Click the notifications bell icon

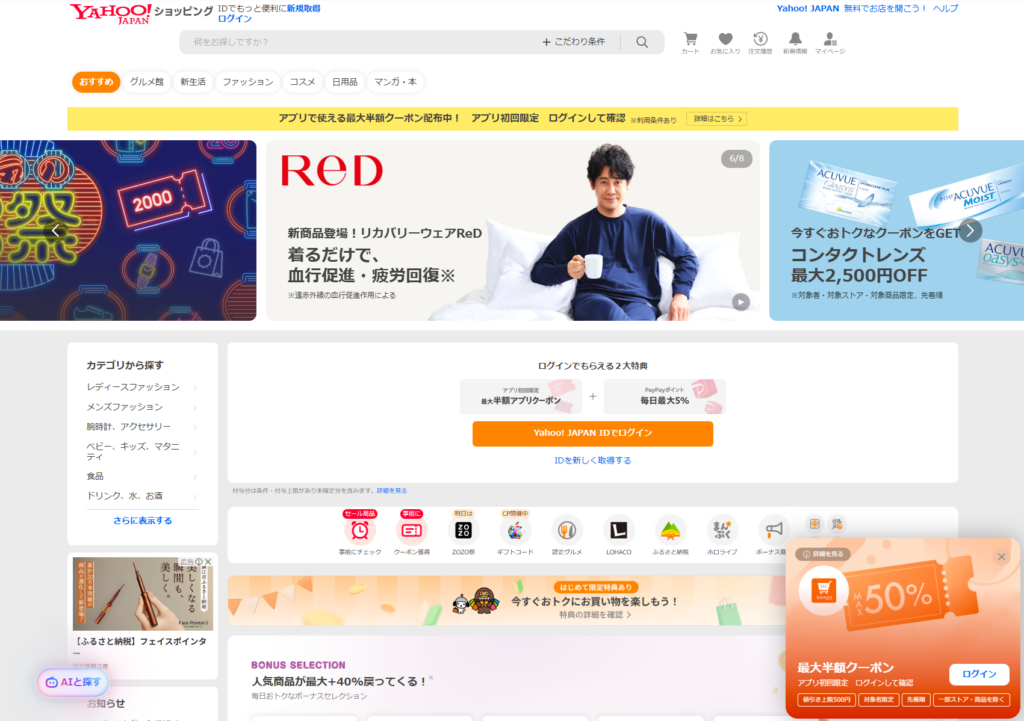[x=795, y=41]
